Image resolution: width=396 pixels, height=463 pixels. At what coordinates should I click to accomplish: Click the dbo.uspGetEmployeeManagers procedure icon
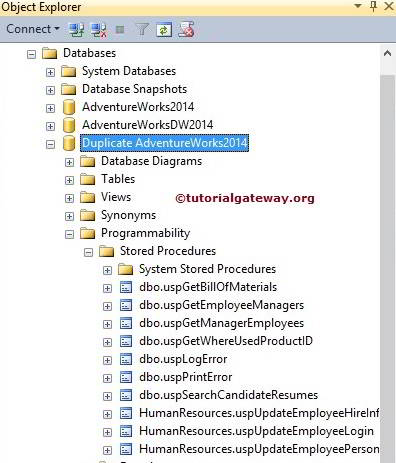pos(126,305)
